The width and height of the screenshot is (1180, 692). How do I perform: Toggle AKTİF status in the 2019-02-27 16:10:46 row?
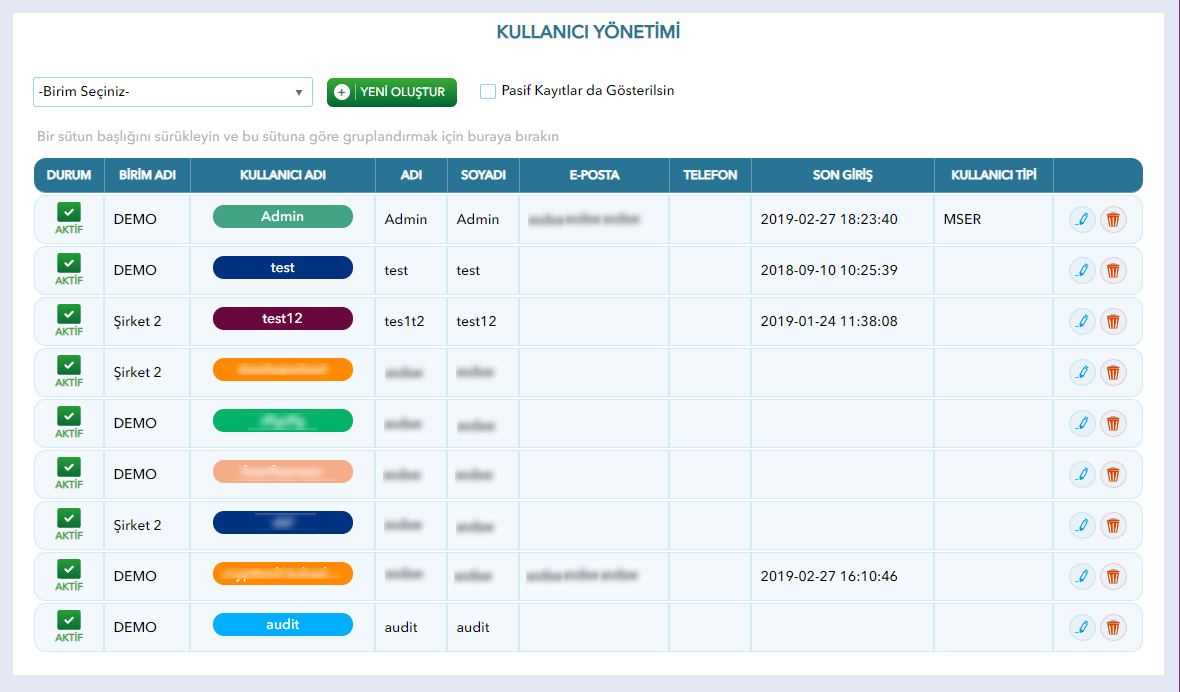coord(68,569)
